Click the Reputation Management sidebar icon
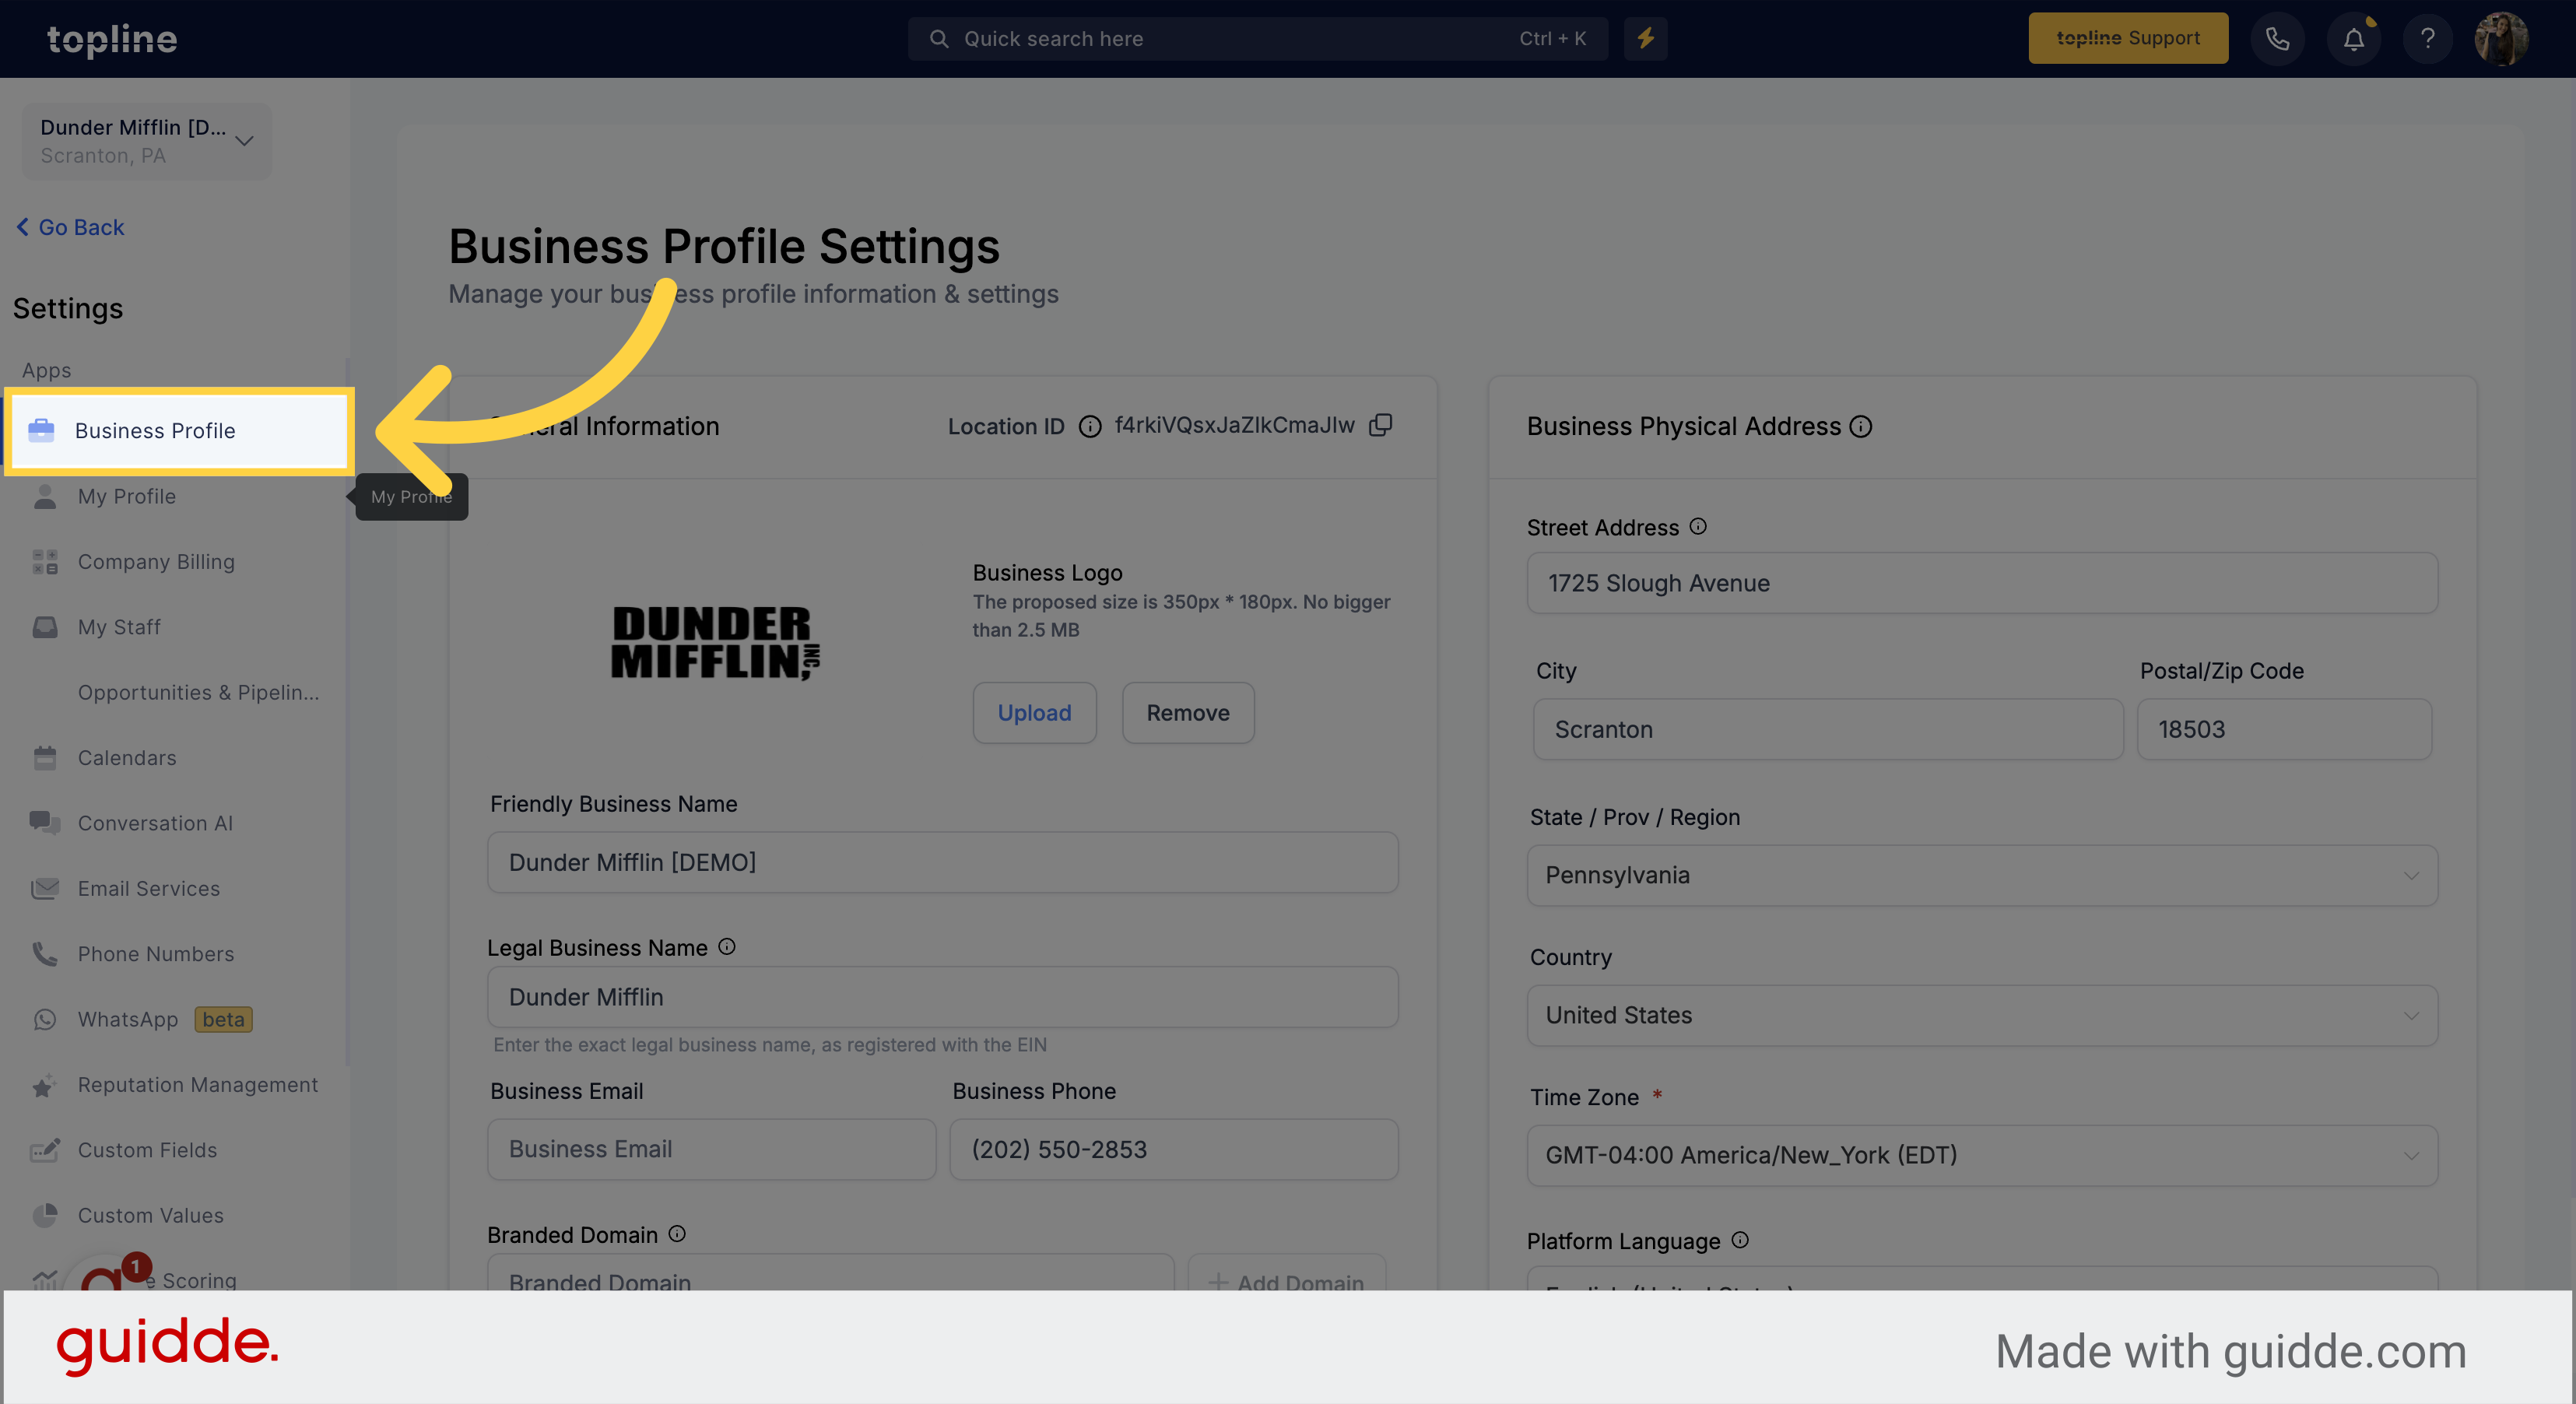The height and width of the screenshot is (1404, 2576). coord(45,1084)
